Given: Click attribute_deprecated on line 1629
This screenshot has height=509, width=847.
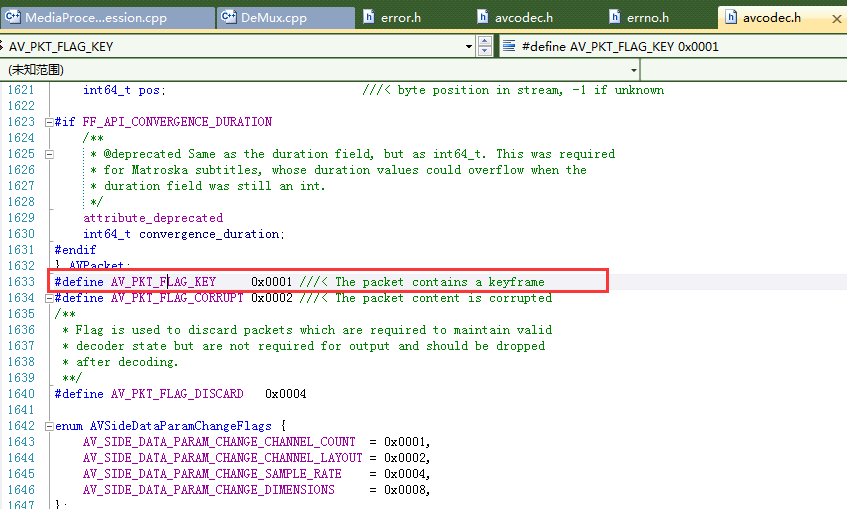Looking at the screenshot, I should point(153,218).
